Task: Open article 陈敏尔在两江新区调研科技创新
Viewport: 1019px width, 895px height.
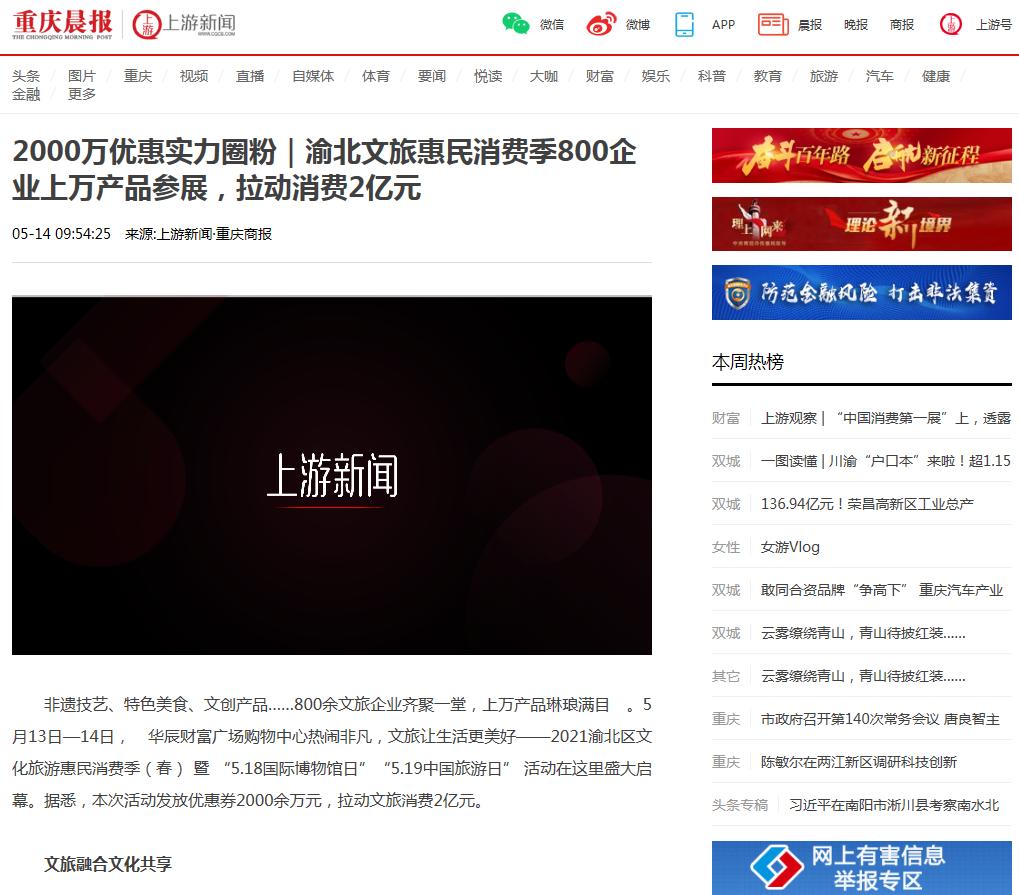Action: pyautogui.click(x=858, y=762)
